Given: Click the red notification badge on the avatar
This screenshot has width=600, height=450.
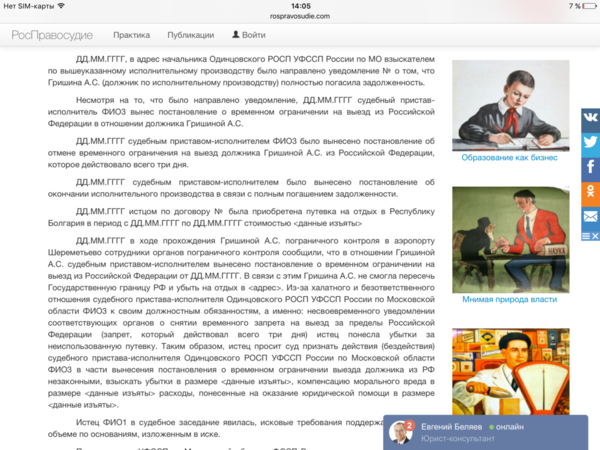Looking at the screenshot, I should [x=410, y=423].
